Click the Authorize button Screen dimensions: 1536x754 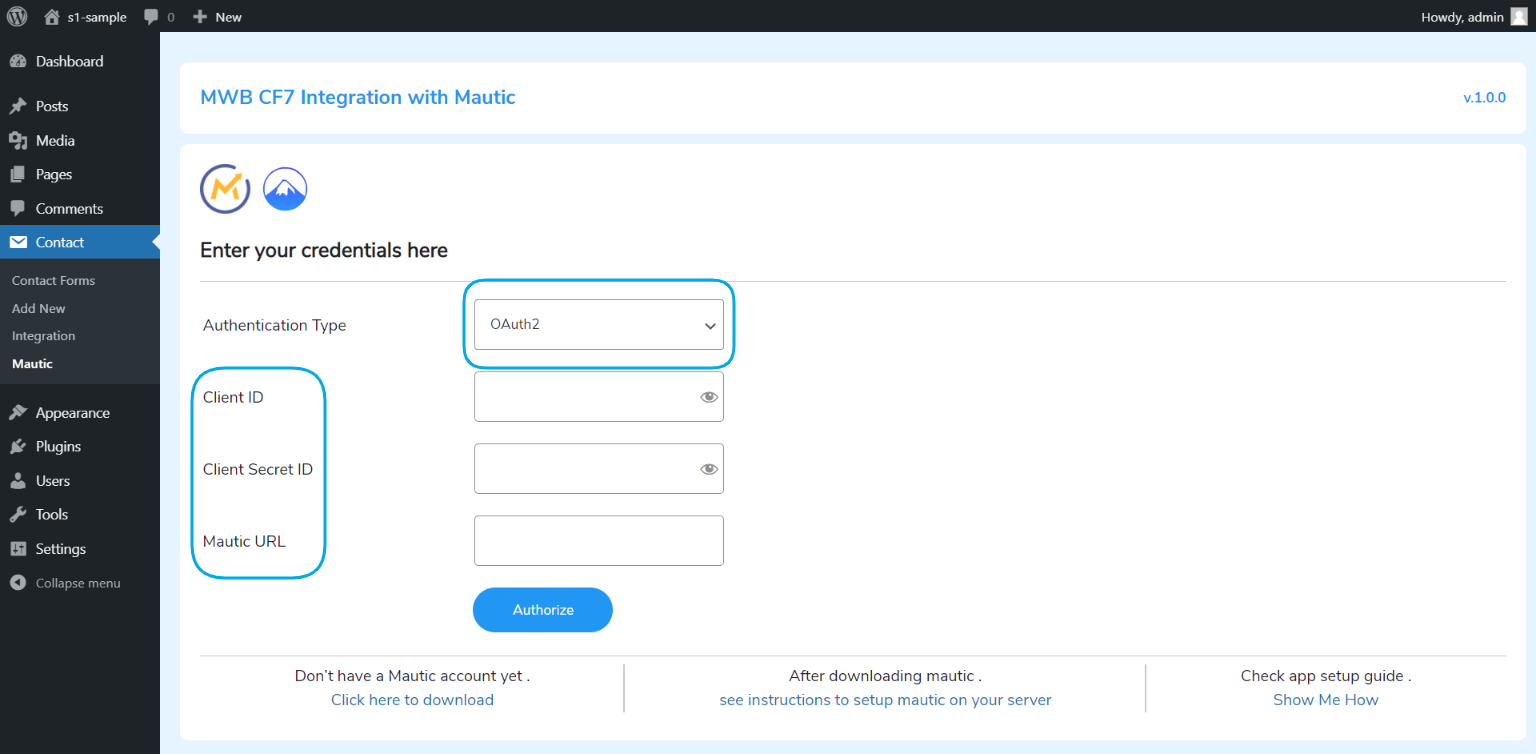[x=543, y=610]
